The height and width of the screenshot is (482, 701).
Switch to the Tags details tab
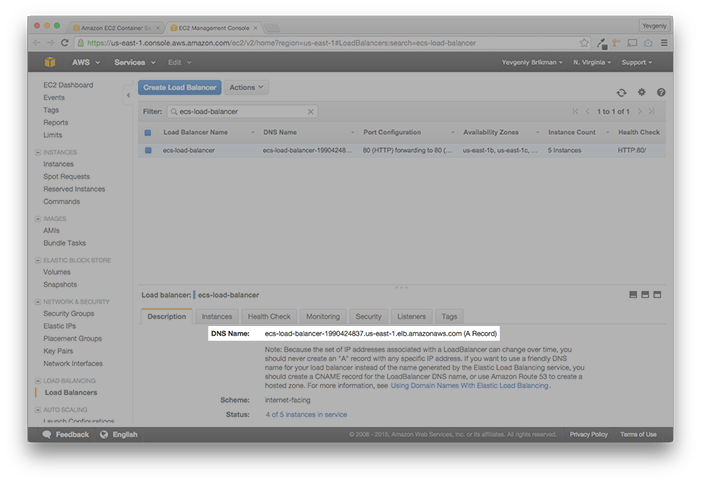click(449, 316)
